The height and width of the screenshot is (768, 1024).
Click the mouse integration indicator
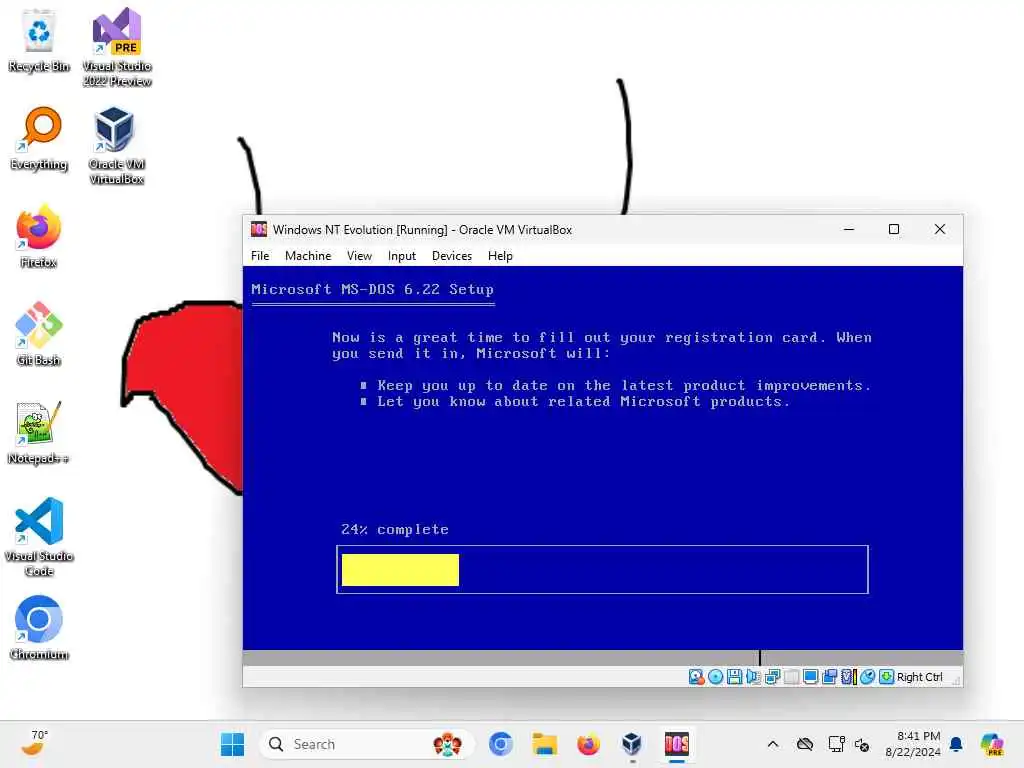(x=867, y=677)
